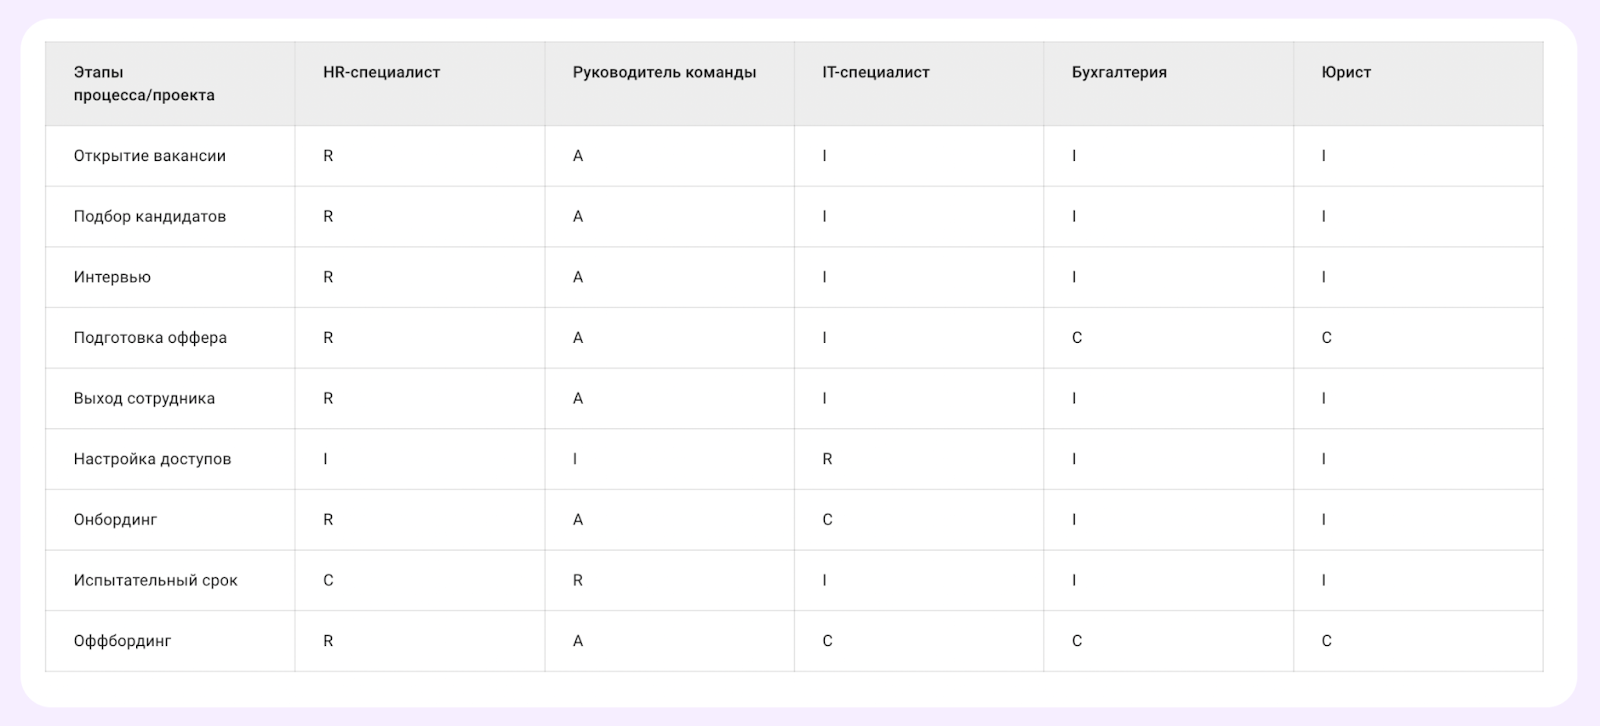Select the "HR-специалист" column header
The height and width of the screenshot is (726, 1600).
pyautogui.click(x=381, y=73)
